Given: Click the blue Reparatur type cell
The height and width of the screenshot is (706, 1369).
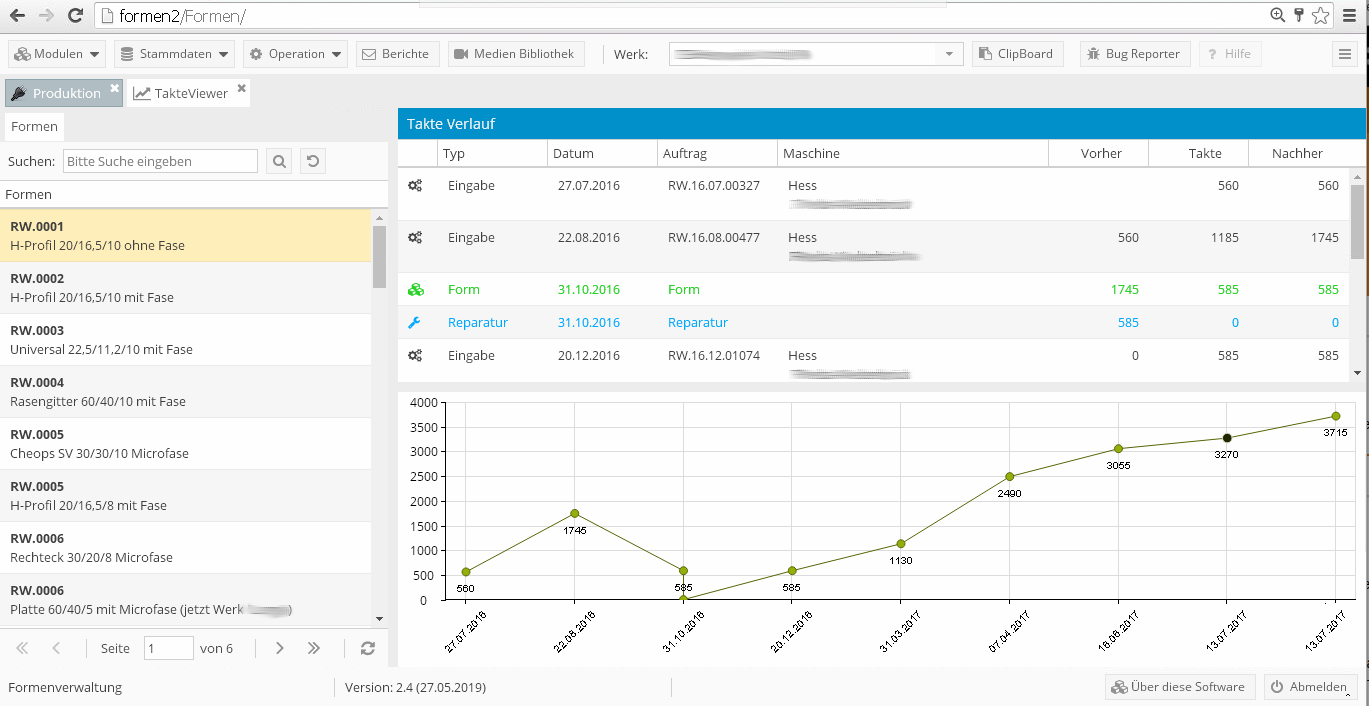Looking at the screenshot, I should tap(478, 322).
